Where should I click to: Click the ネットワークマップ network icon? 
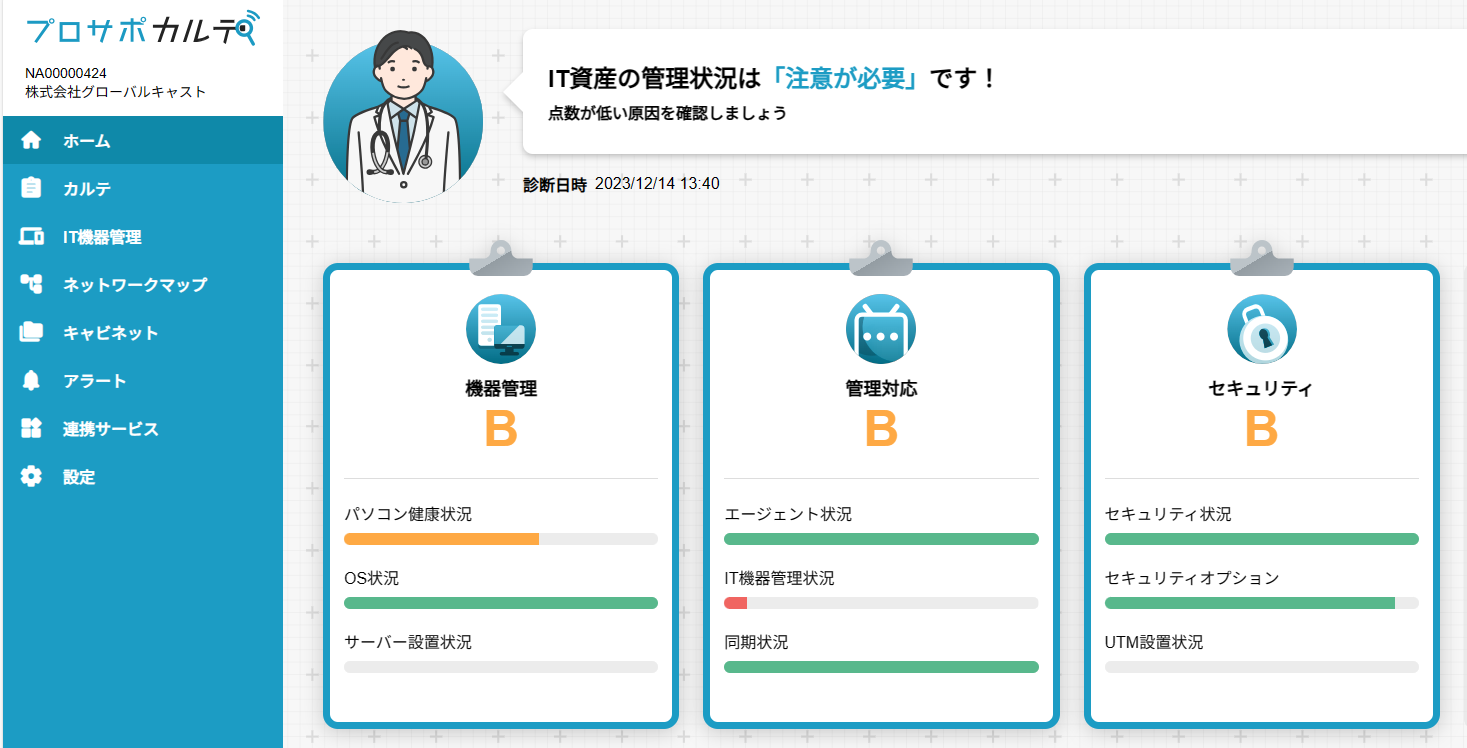click(x=31, y=284)
